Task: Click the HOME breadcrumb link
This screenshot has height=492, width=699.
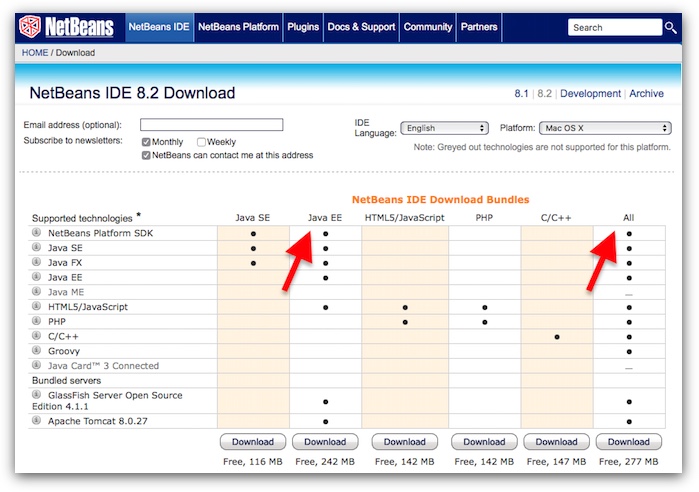Action: [x=35, y=53]
